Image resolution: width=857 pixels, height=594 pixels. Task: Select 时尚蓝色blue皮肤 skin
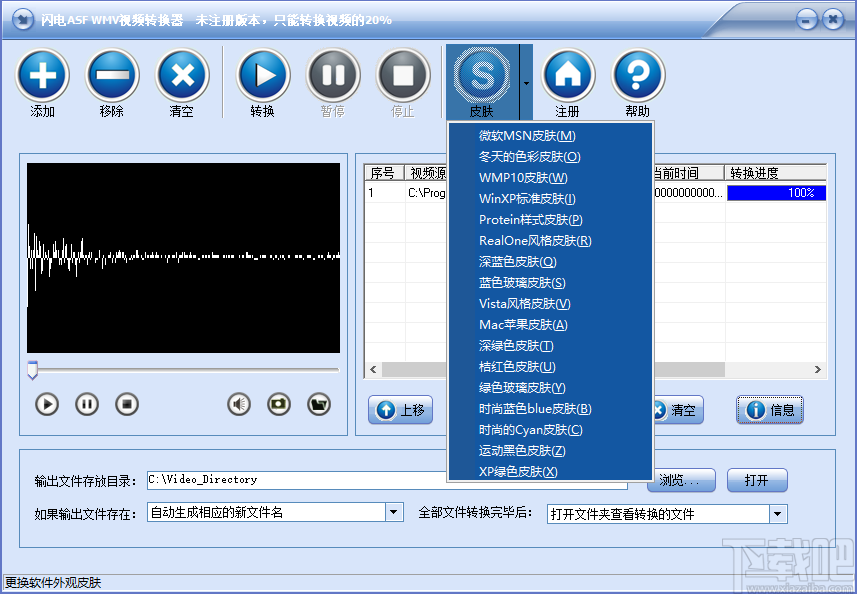(550, 408)
